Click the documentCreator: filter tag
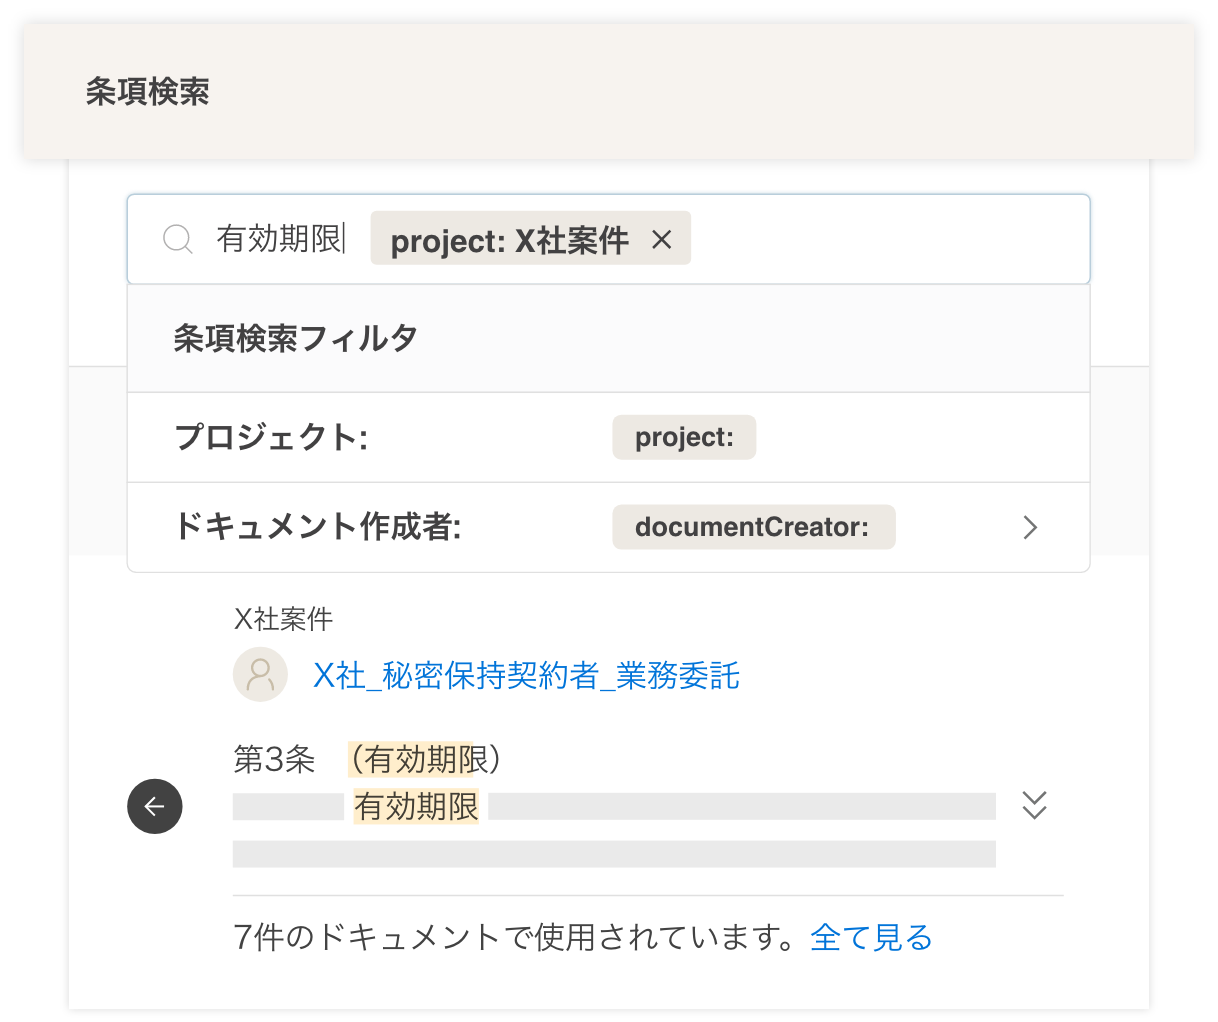 [x=753, y=527]
